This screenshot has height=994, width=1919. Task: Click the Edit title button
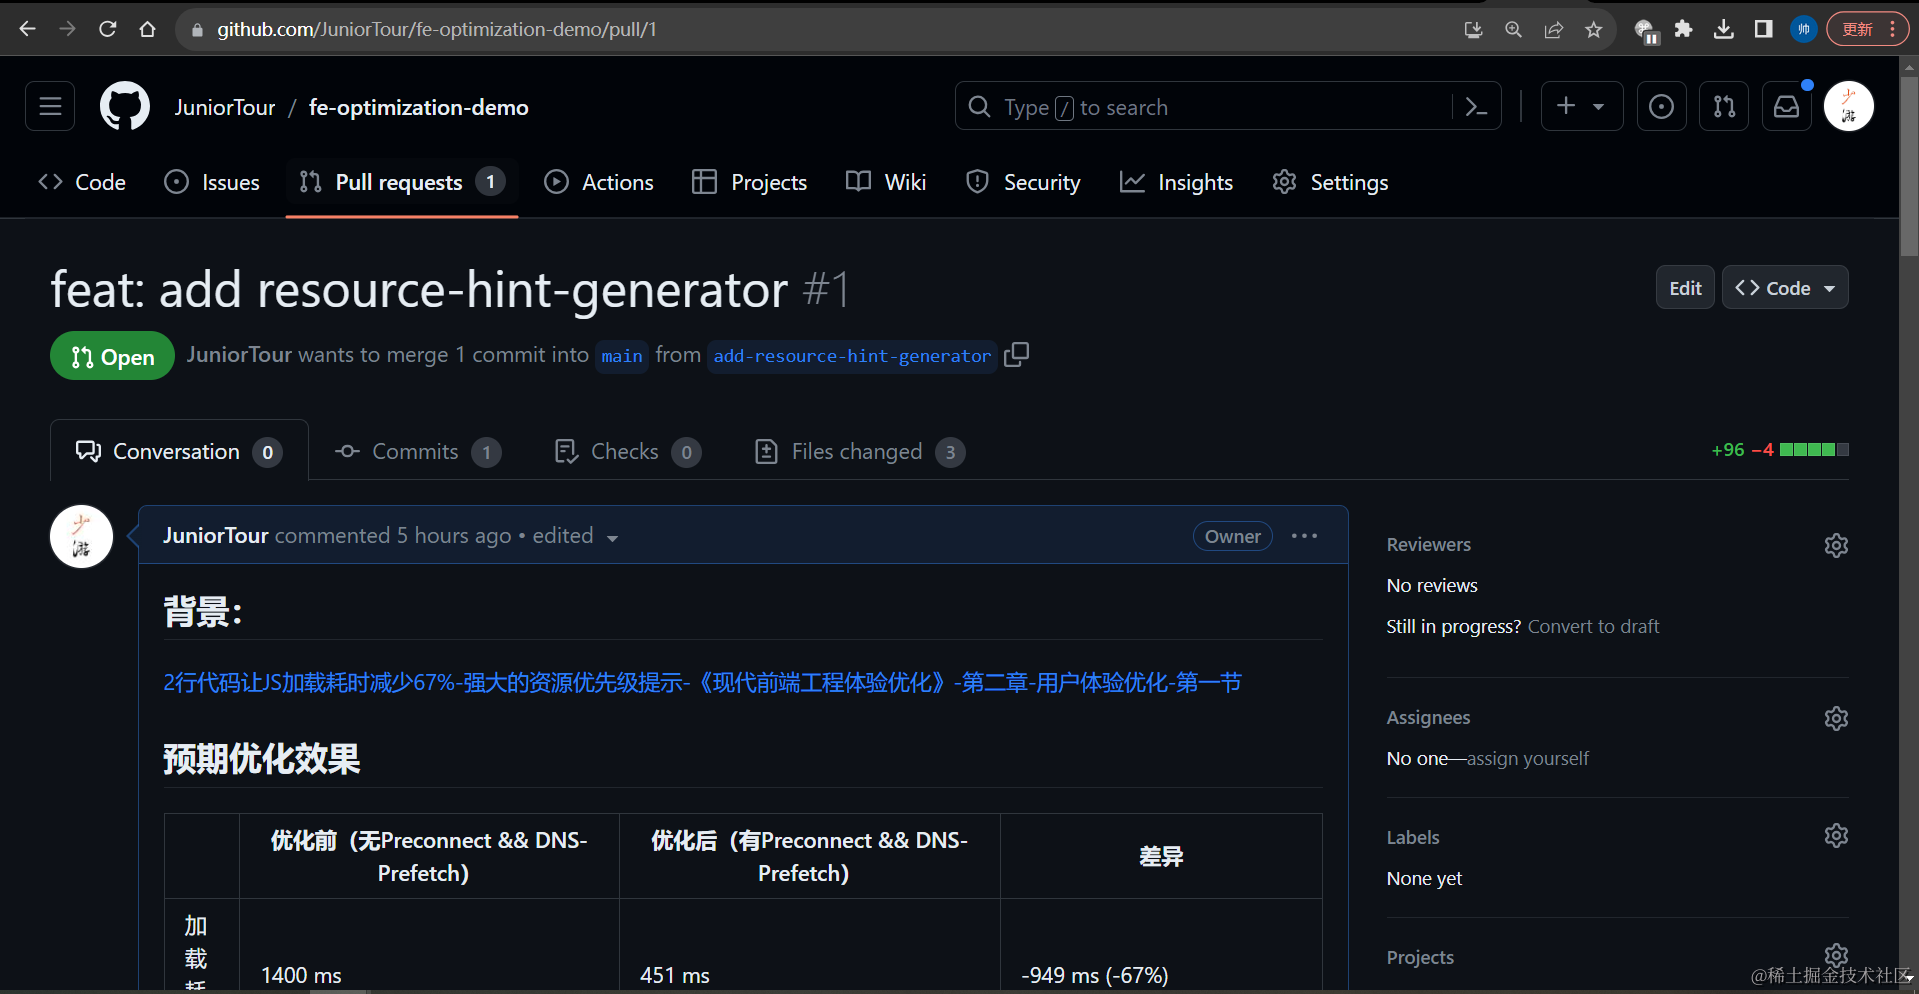coord(1685,288)
